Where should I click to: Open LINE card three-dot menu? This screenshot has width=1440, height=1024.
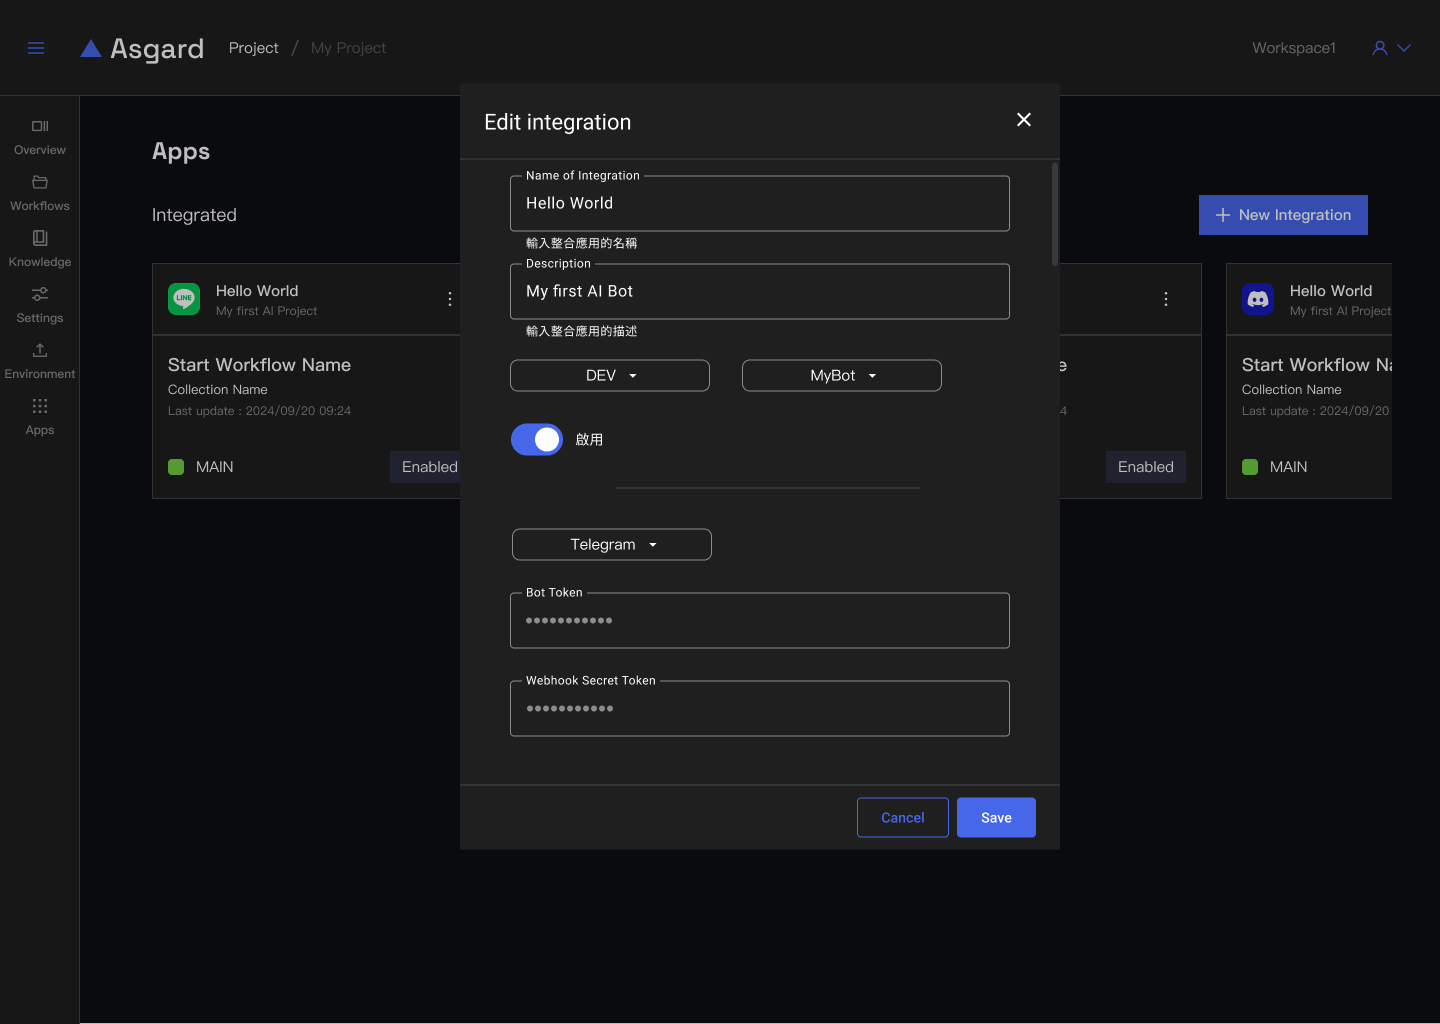point(450,299)
